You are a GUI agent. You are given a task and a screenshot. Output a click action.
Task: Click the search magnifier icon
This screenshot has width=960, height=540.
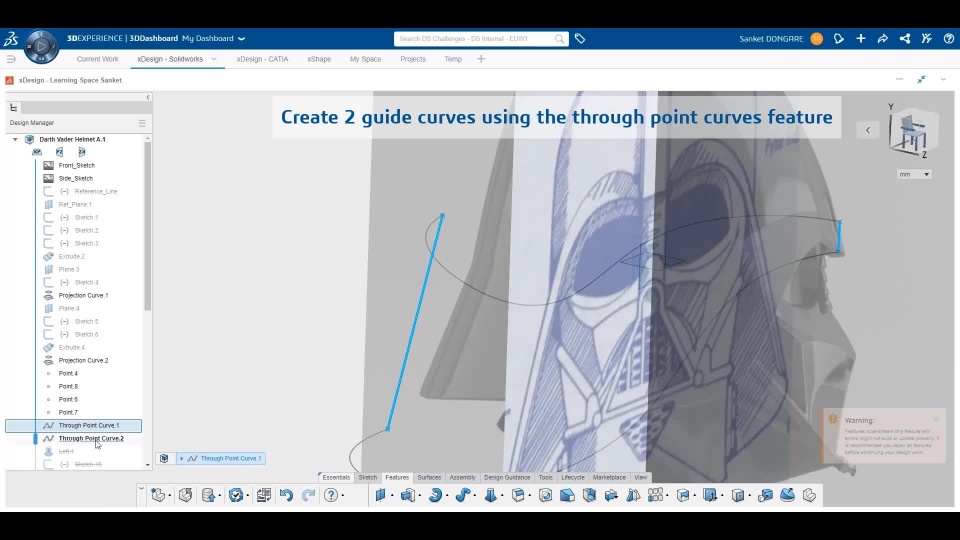click(x=560, y=39)
